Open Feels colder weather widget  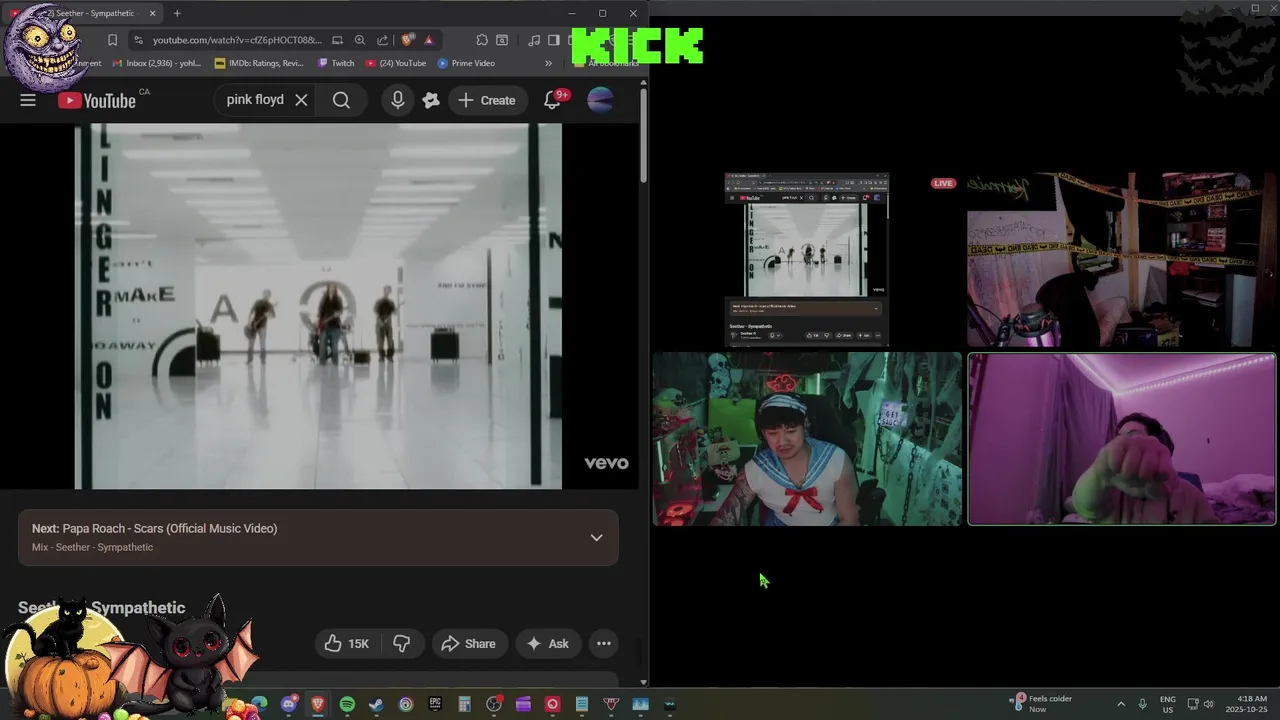coord(1041,704)
